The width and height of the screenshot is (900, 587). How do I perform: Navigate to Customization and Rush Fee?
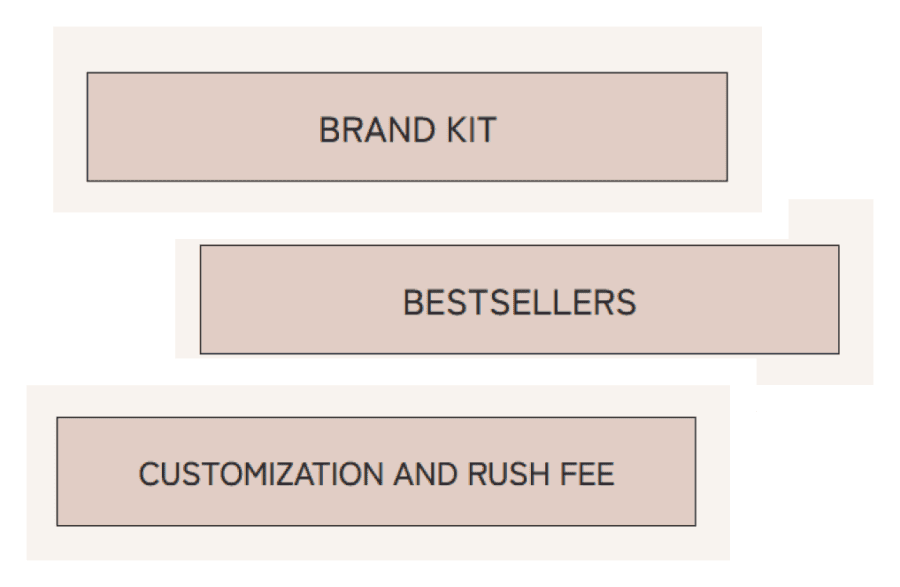376,472
